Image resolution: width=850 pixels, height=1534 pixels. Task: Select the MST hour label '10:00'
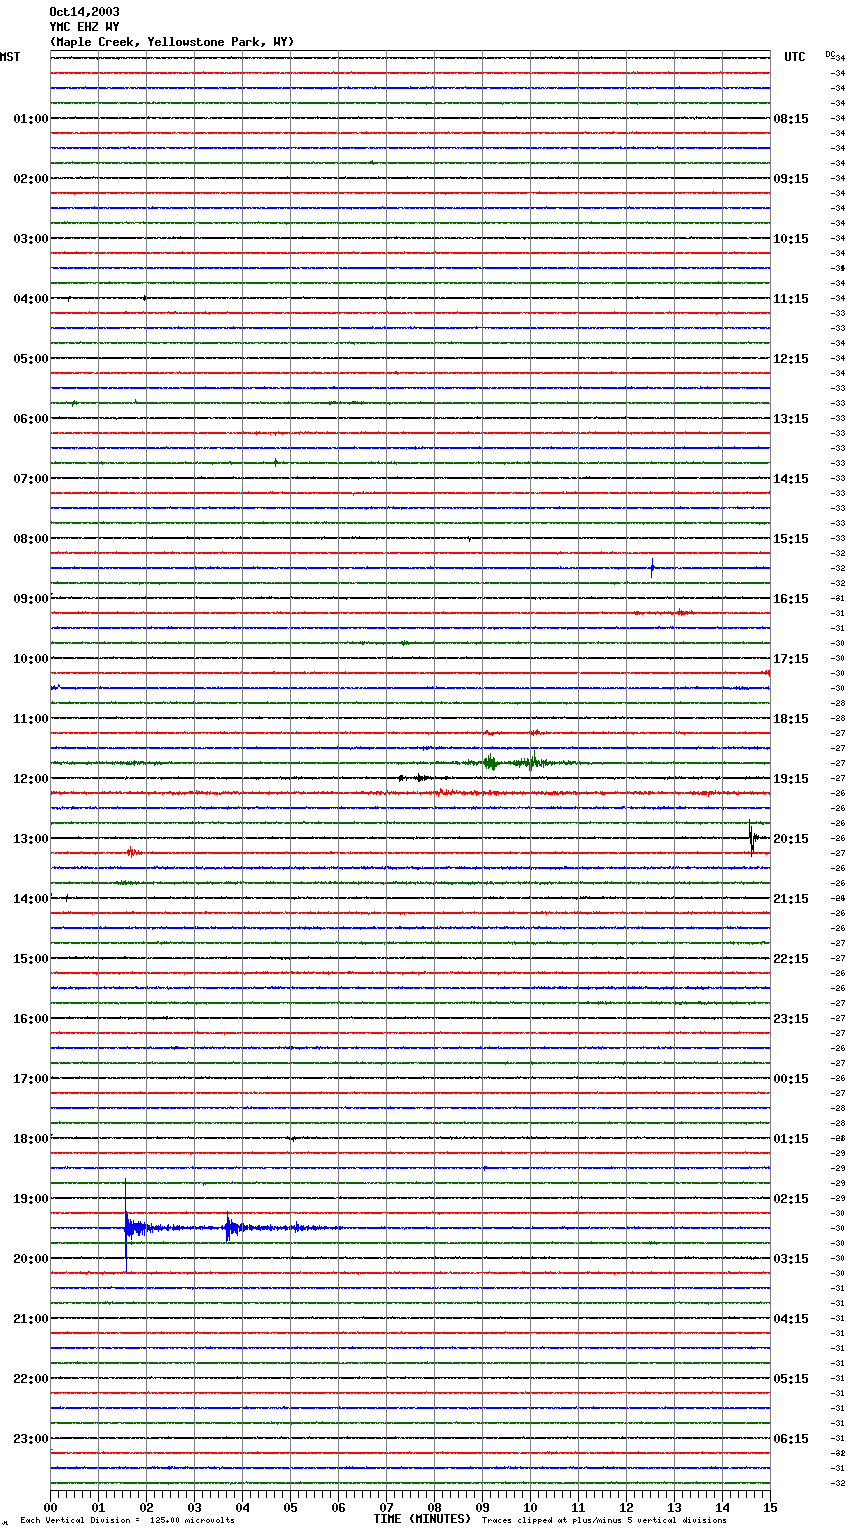click(x=31, y=659)
